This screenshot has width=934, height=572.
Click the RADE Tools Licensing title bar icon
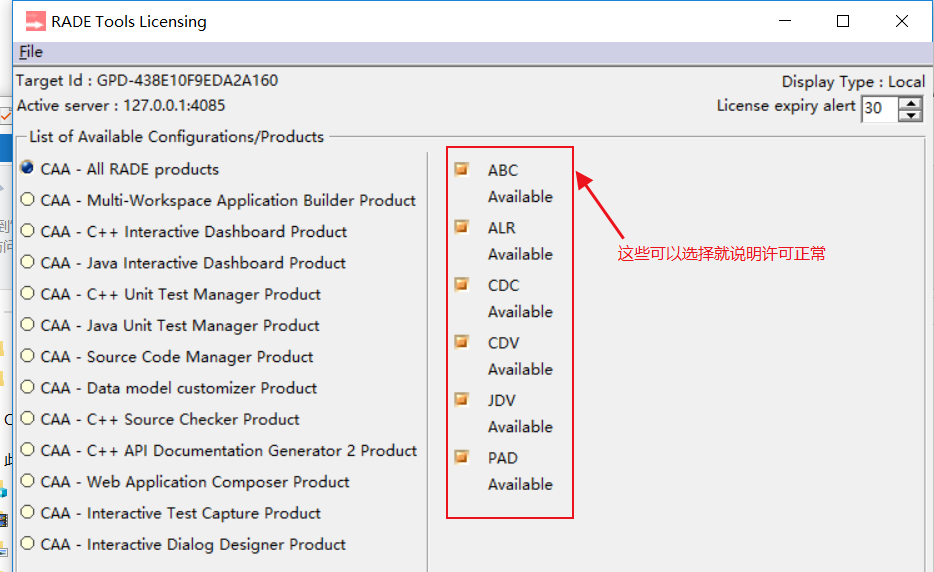click(x=36, y=21)
